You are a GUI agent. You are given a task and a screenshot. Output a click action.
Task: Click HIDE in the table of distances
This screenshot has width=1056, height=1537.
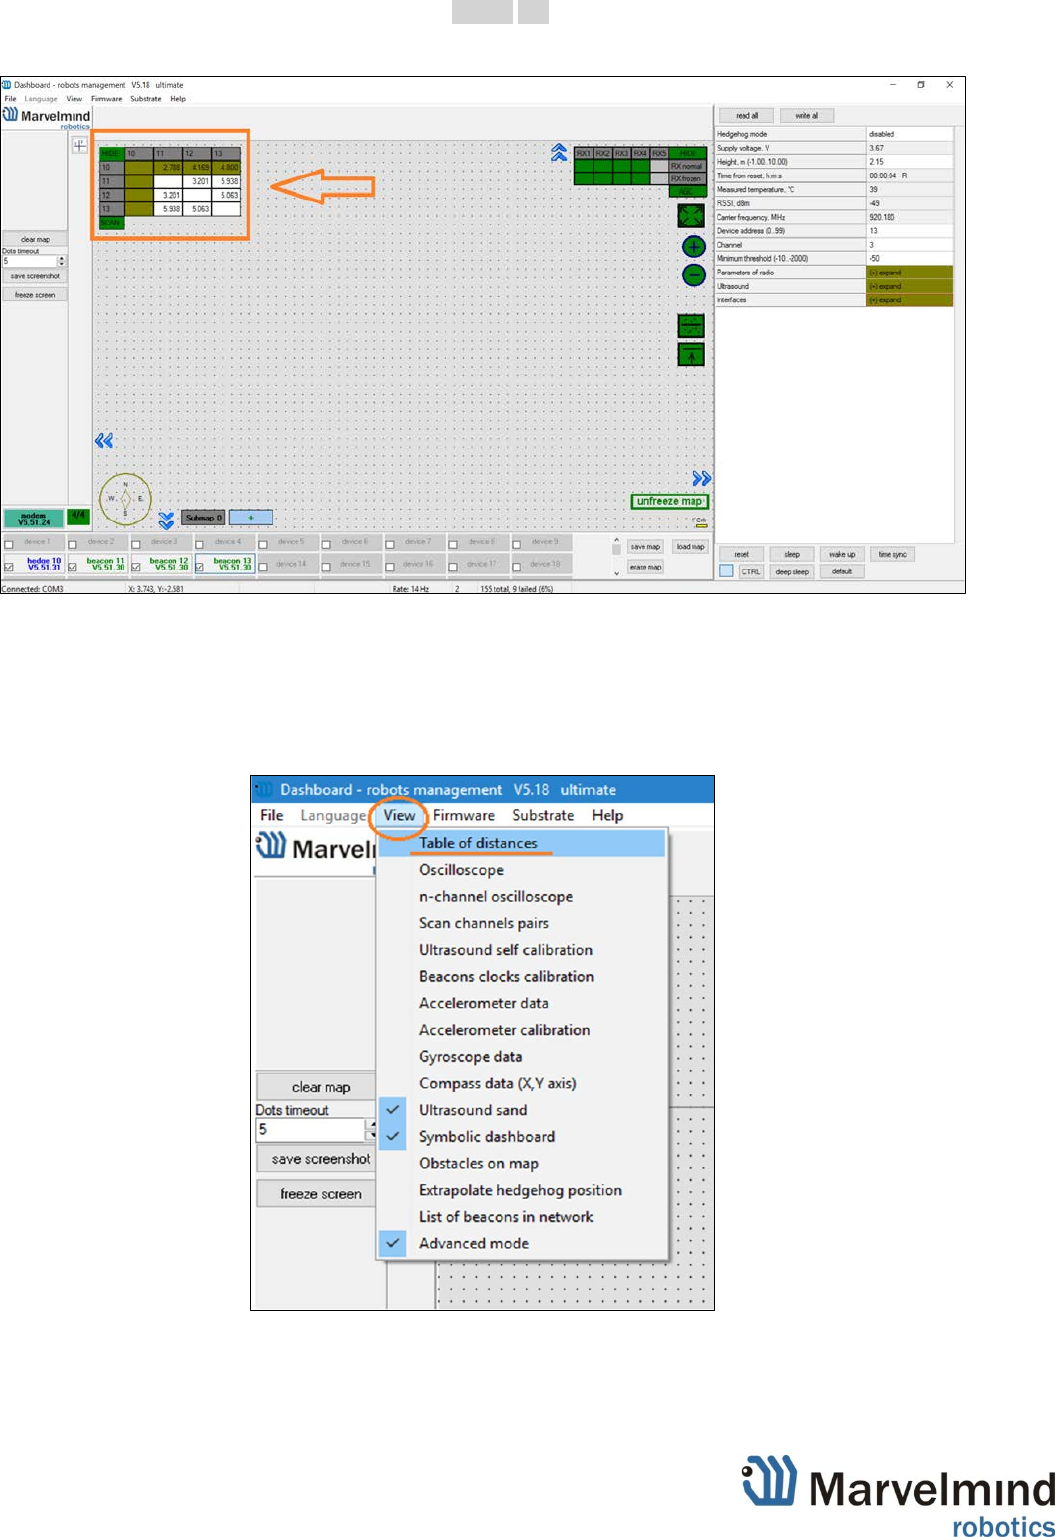click(110, 154)
